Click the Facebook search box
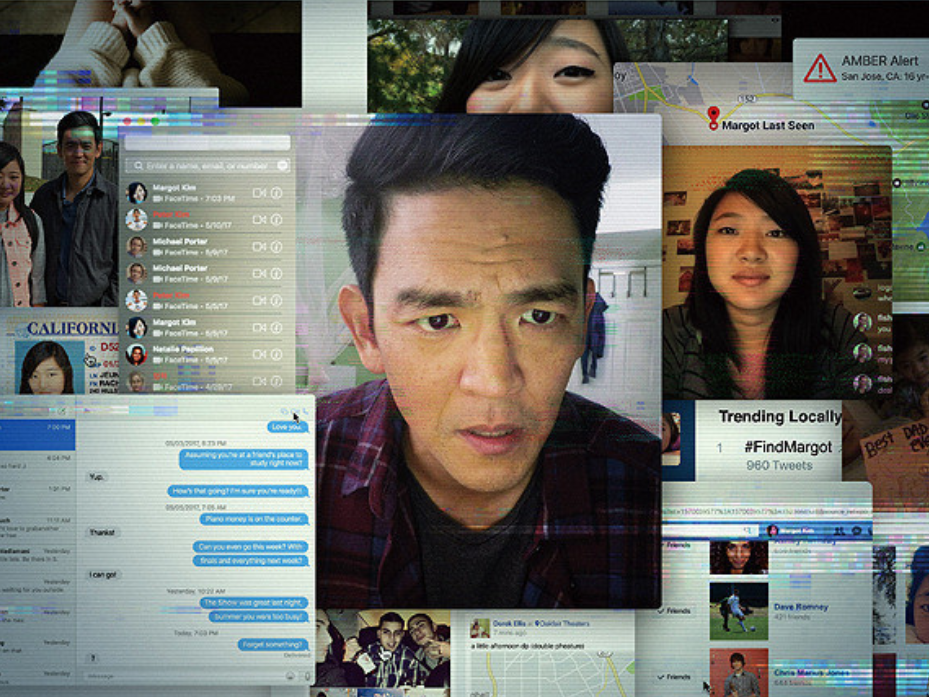 (x=710, y=530)
